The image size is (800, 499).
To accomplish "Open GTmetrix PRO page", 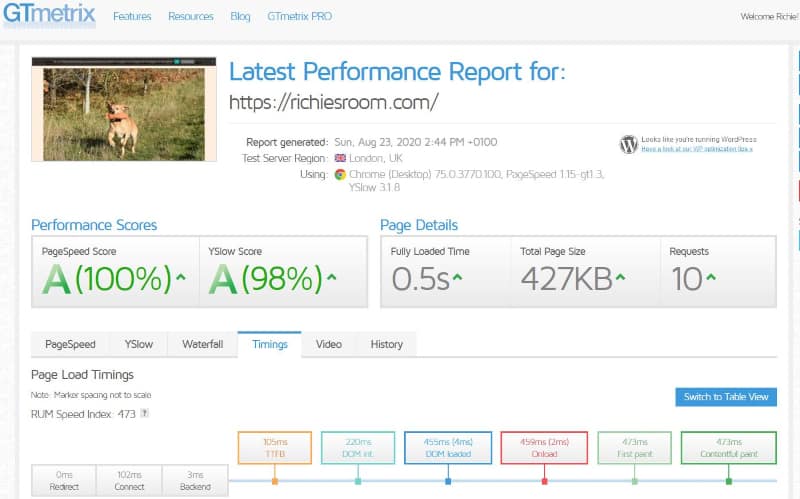I will 299,16.
